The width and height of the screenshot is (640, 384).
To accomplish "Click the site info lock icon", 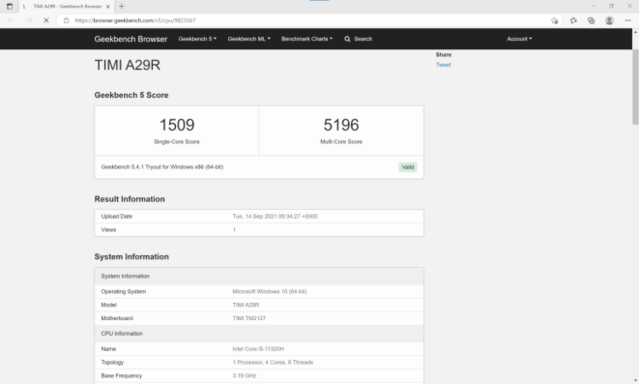I will 67,20.
